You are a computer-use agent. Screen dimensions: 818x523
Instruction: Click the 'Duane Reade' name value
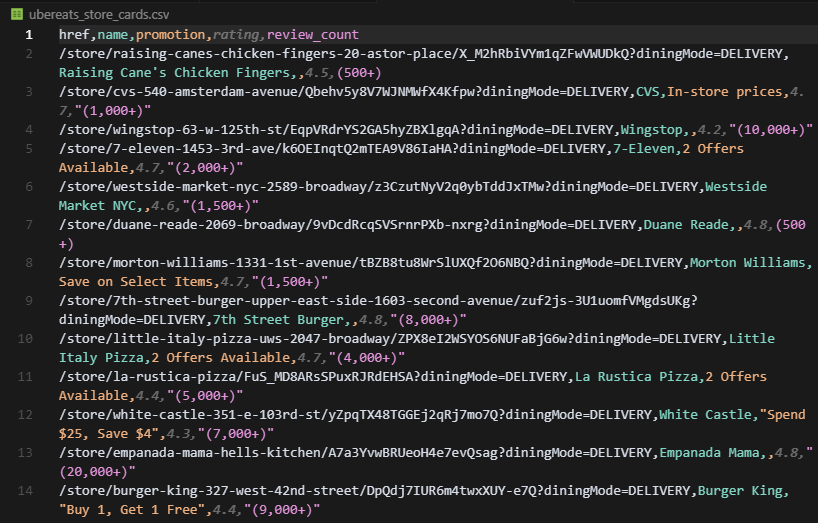point(686,224)
